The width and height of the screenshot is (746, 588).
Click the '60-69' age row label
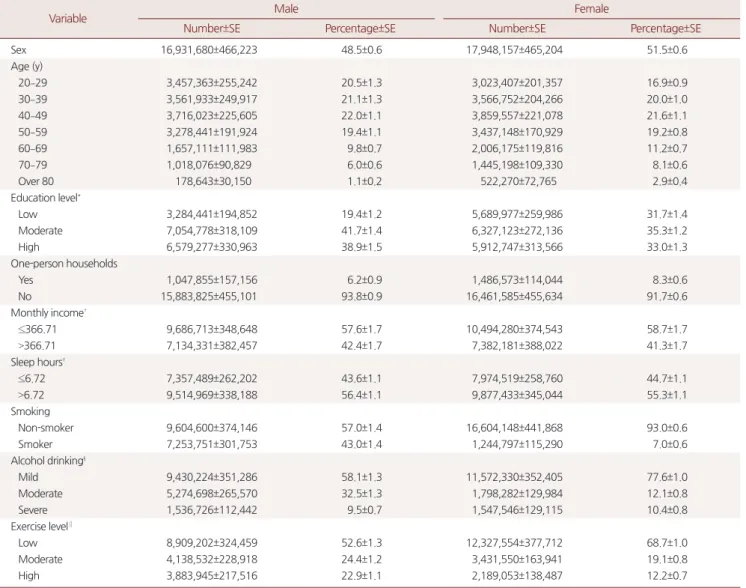click(x=33, y=148)
